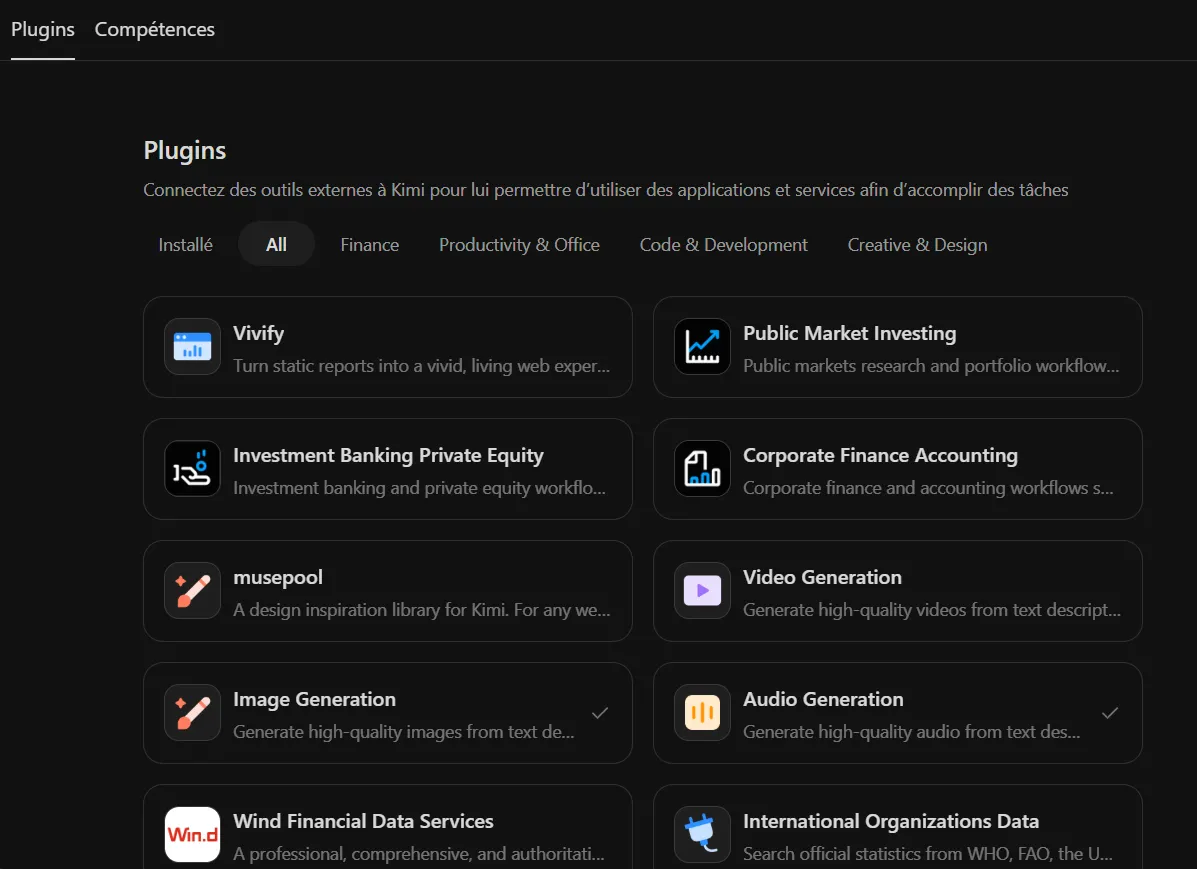Click the 'Plugins' section heading
This screenshot has height=869, width=1197.
click(185, 150)
